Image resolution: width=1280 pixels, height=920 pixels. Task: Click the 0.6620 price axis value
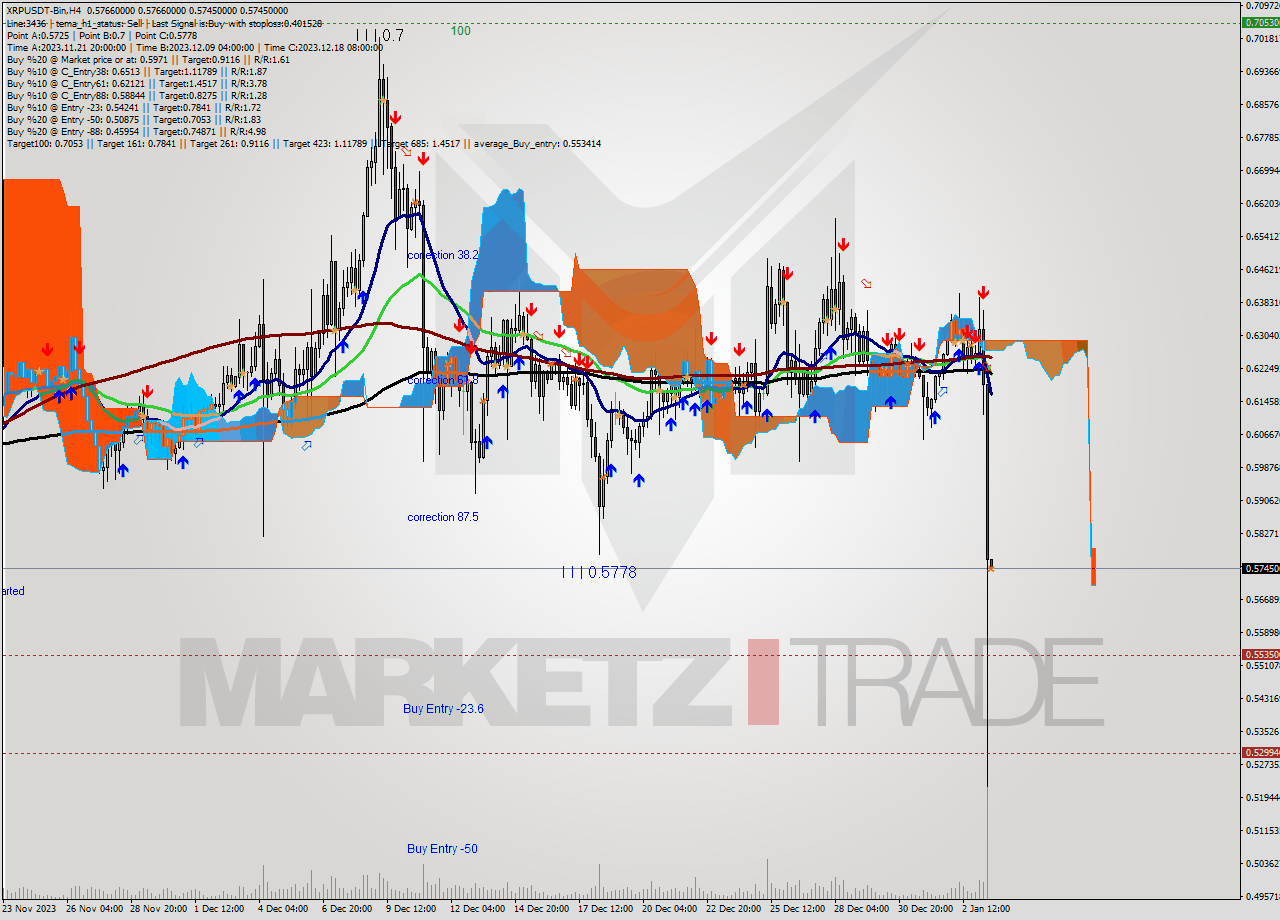(x=1263, y=203)
